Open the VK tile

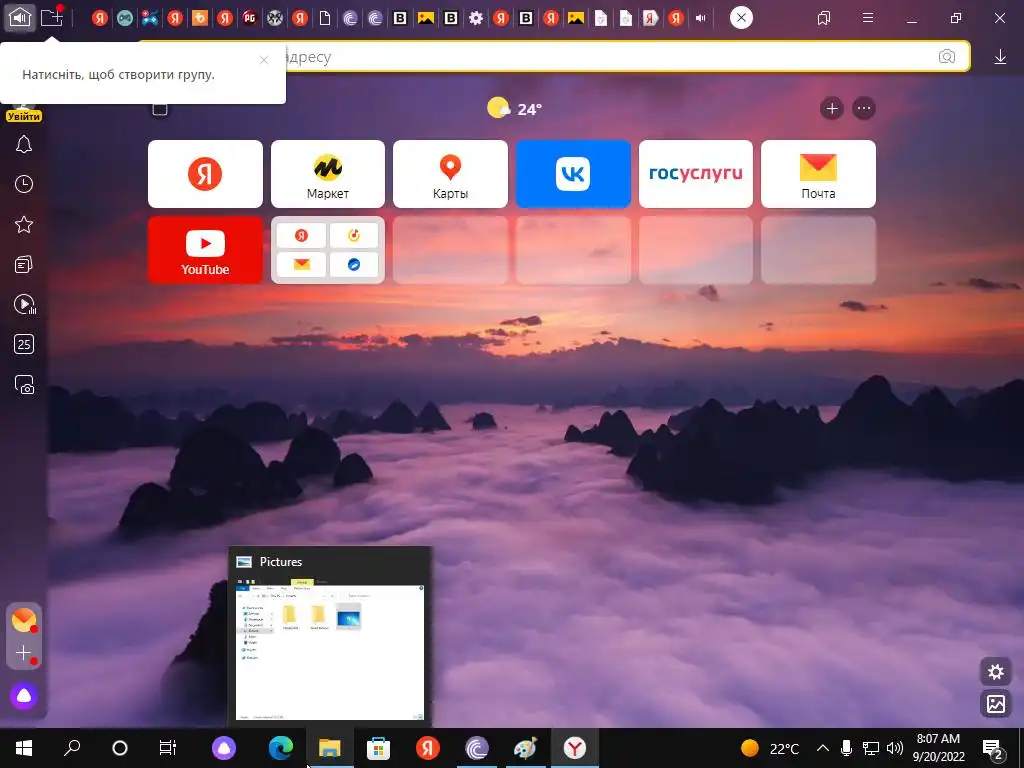pyautogui.click(x=573, y=174)
